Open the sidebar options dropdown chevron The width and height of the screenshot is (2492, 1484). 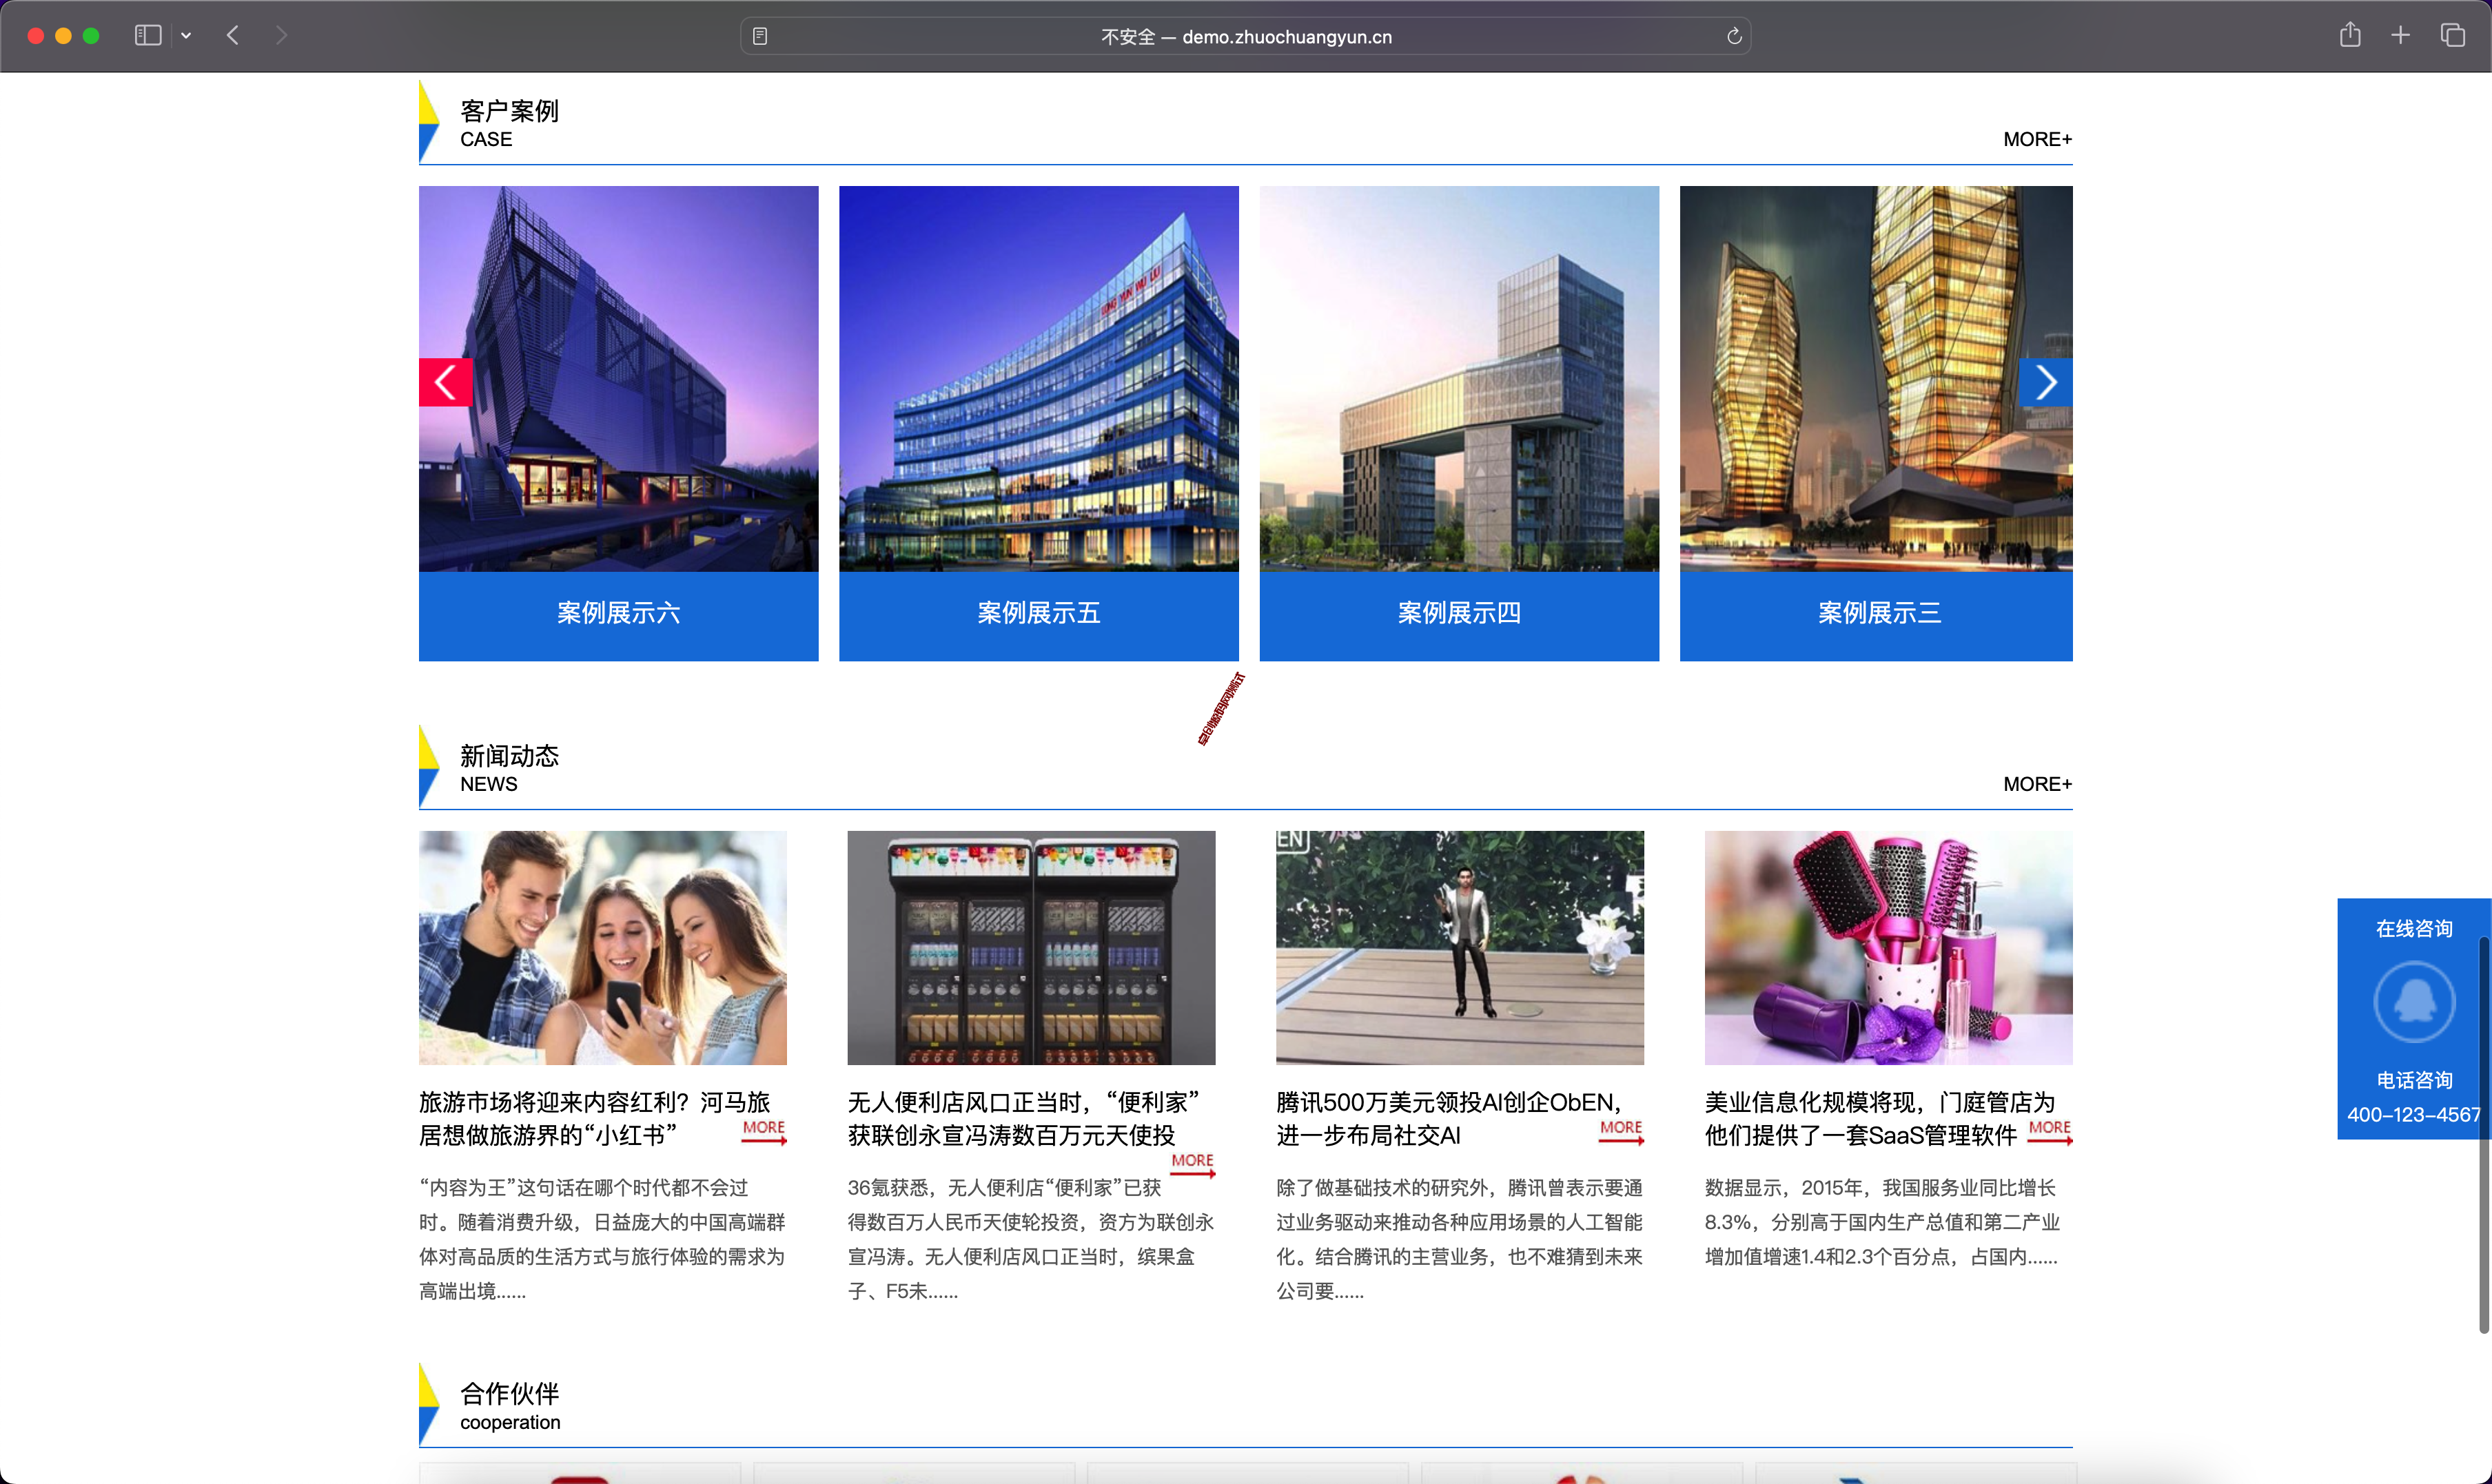click(x=186, y=36)
